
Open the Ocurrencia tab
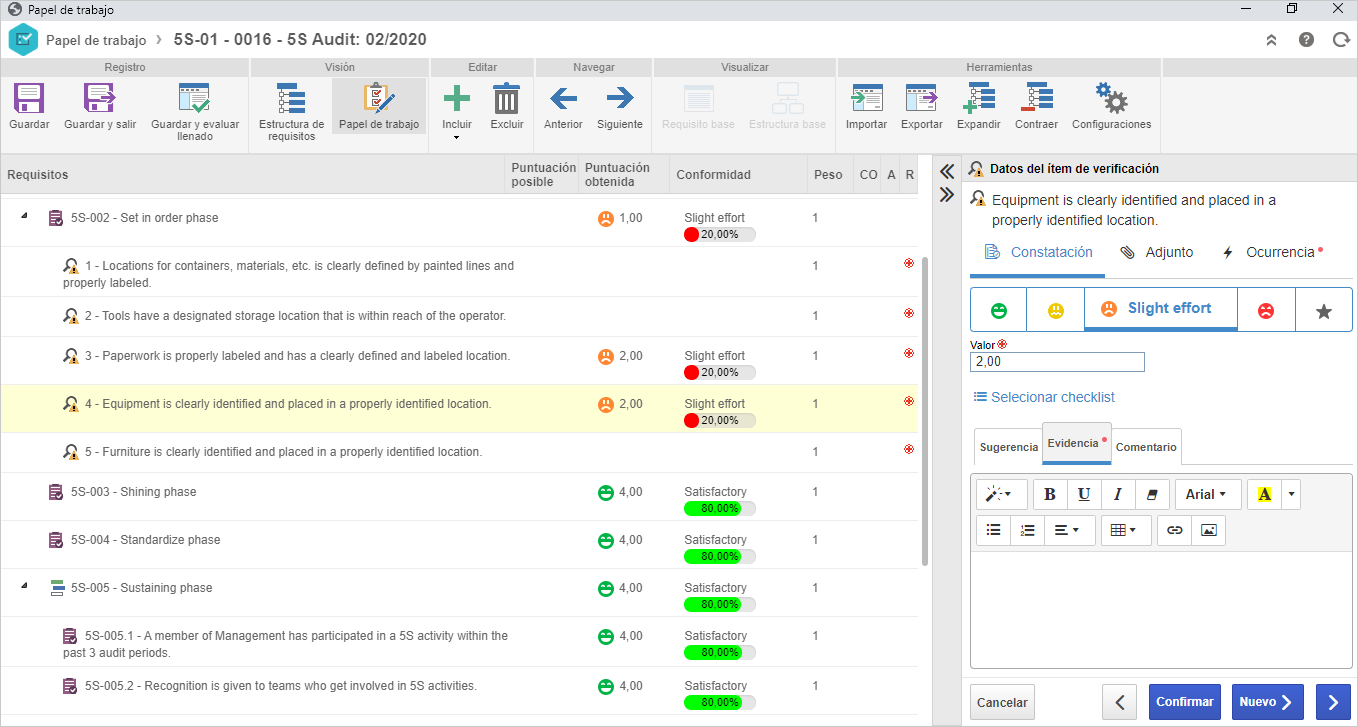pos(1272,252)
